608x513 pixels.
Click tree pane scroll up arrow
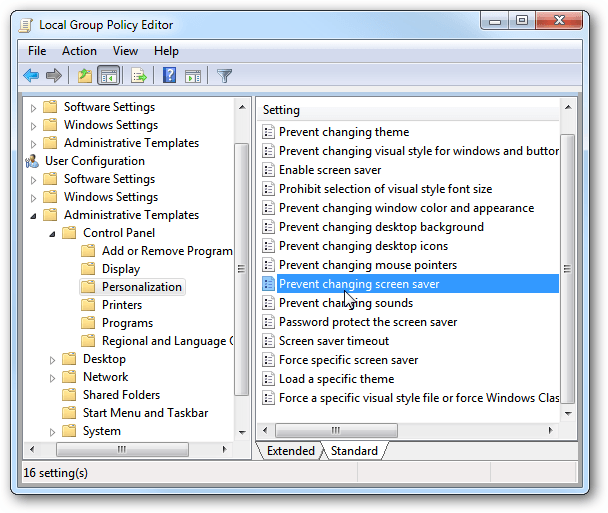(242, 107)
